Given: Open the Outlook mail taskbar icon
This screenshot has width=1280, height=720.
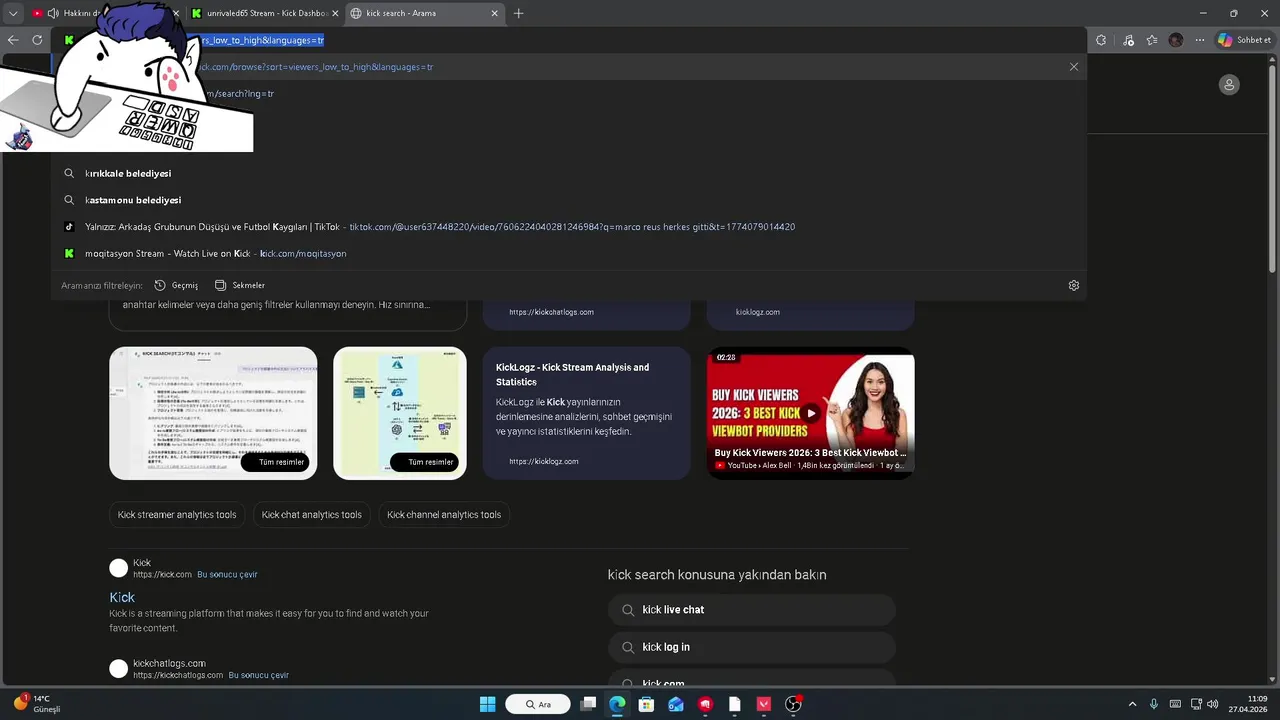Looking at the screenshot, I should pos(676,704).
